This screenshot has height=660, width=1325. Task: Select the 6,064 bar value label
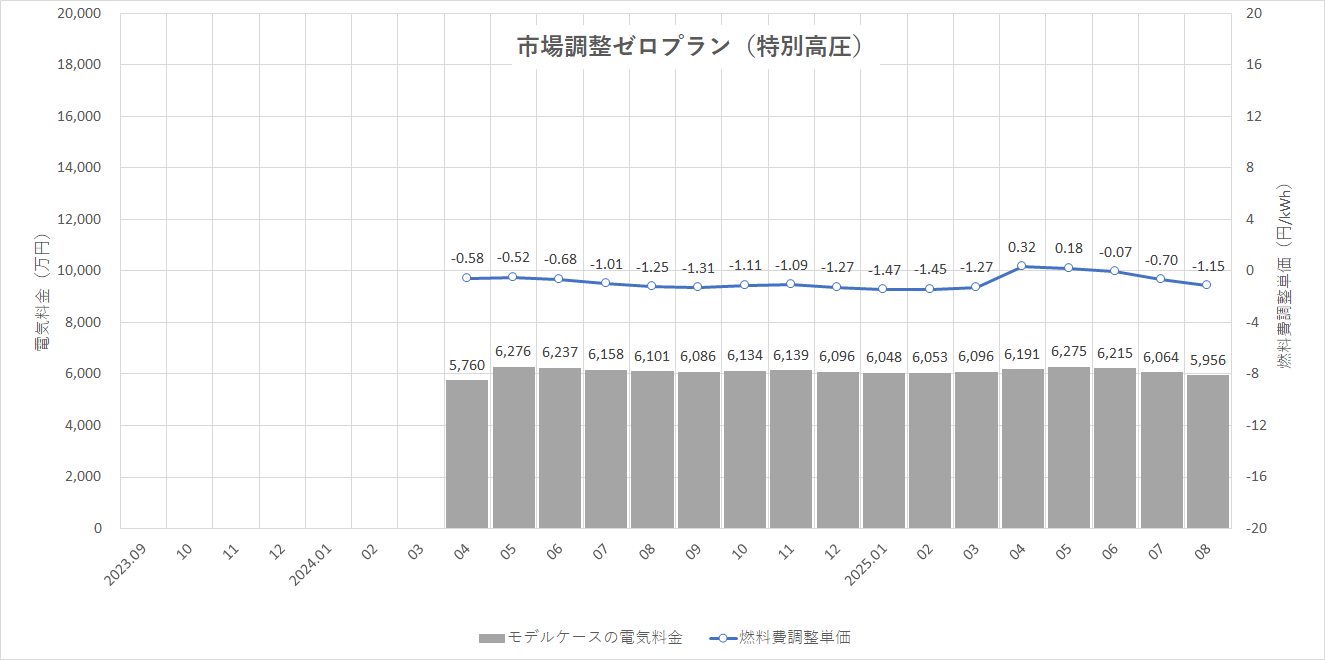point(1161,358)
